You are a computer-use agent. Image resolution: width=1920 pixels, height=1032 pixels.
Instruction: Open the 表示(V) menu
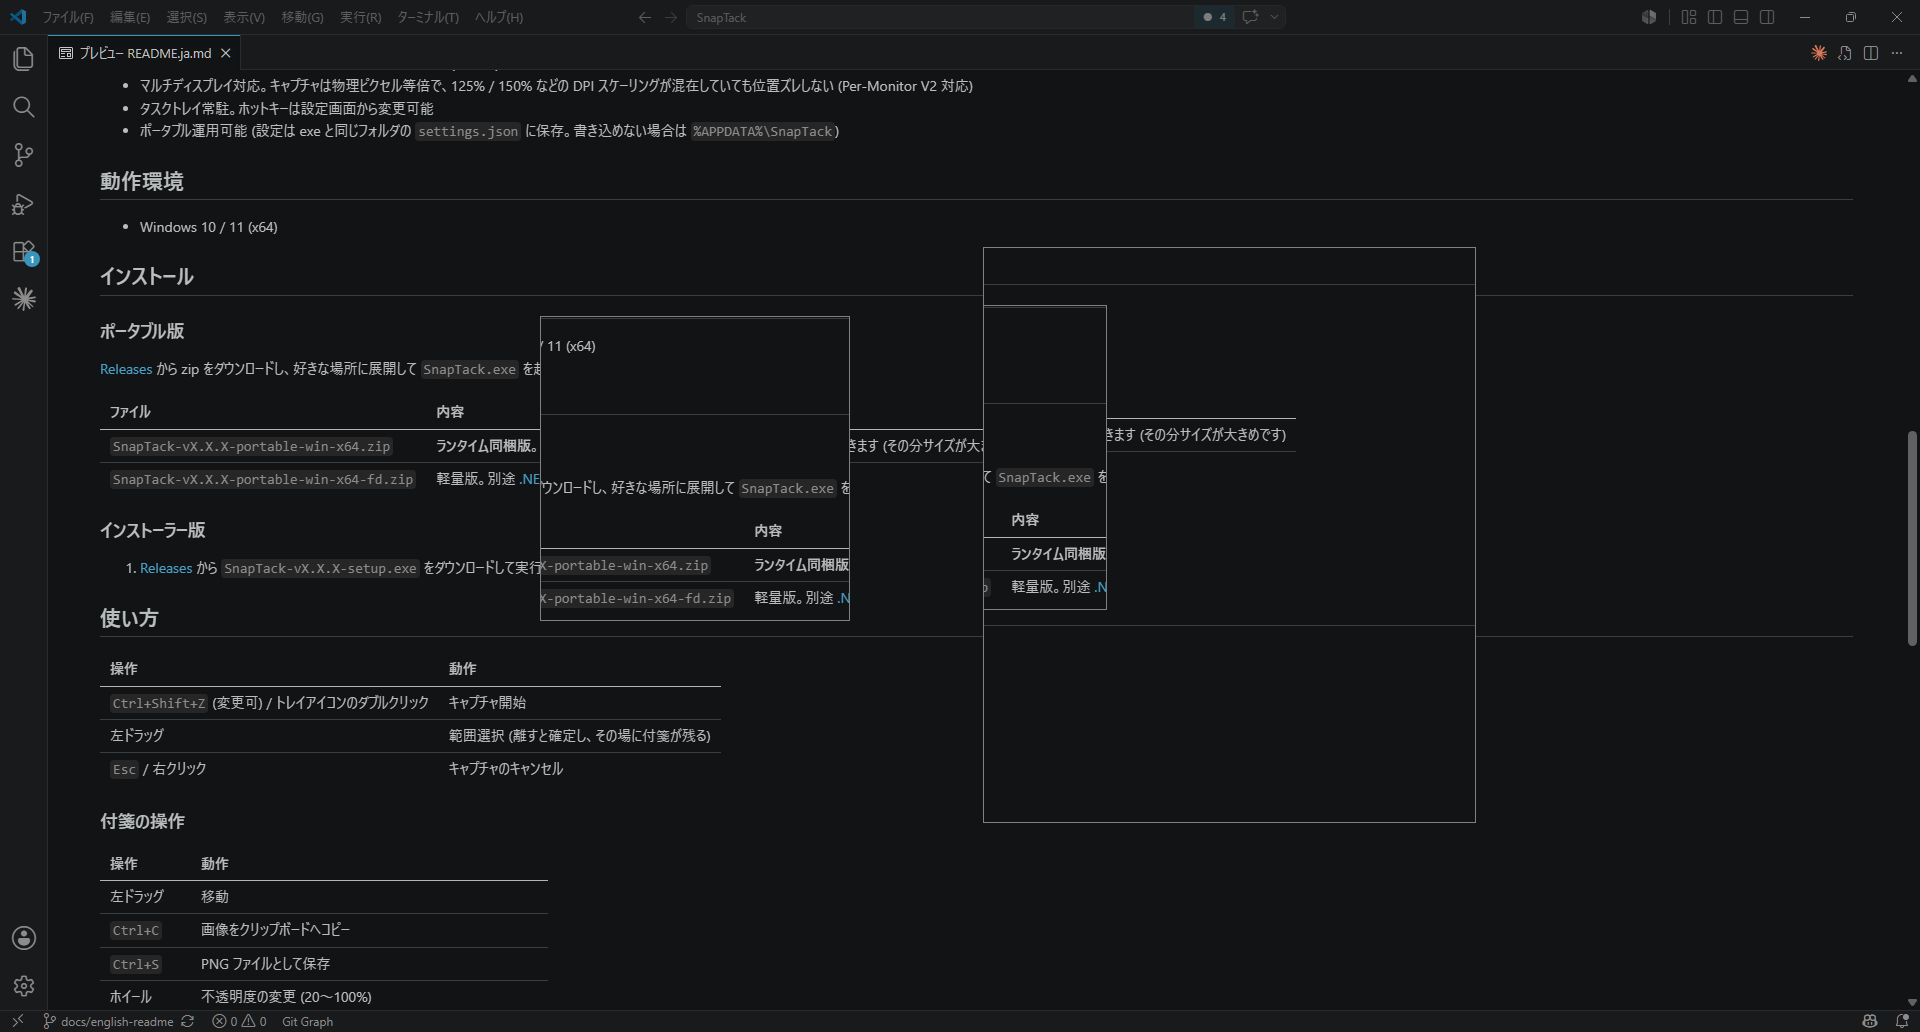244,17
